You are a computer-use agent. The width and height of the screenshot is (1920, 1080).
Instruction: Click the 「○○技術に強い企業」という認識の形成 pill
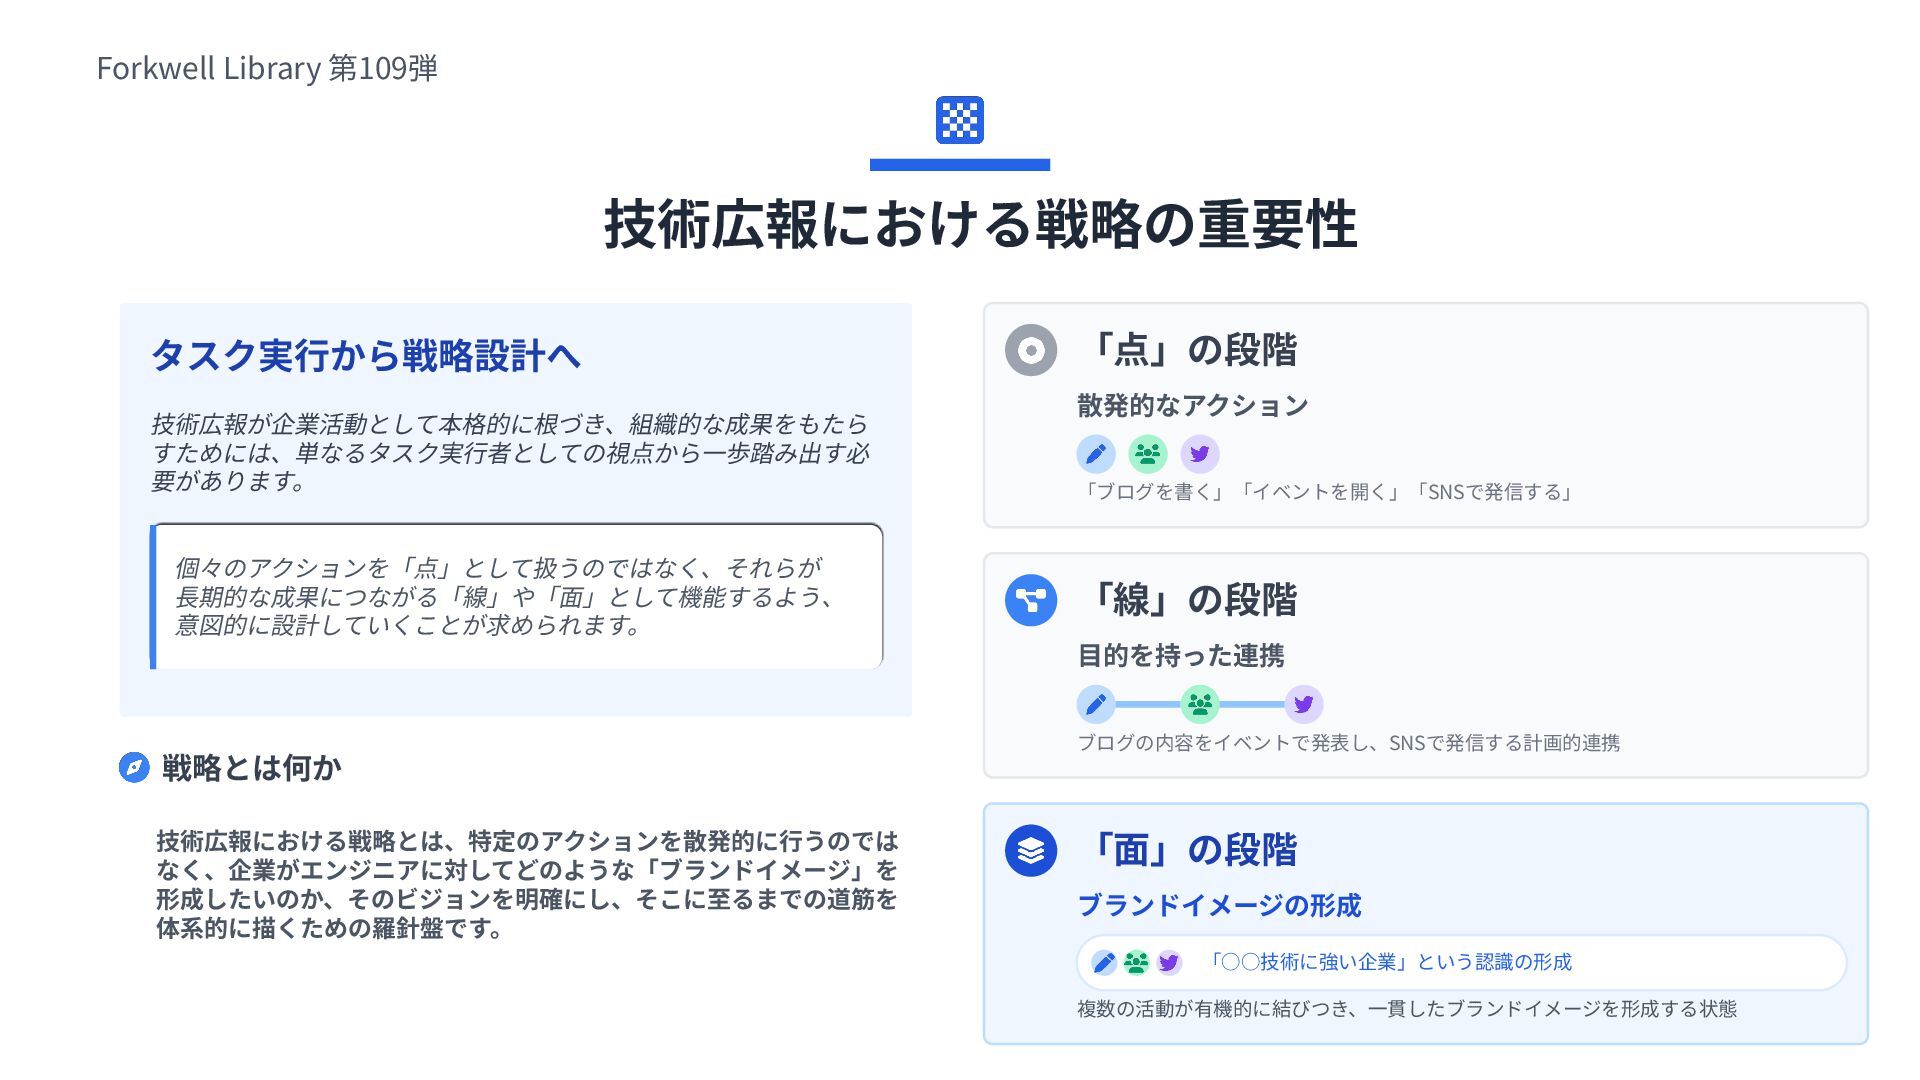click(1390, 962)
